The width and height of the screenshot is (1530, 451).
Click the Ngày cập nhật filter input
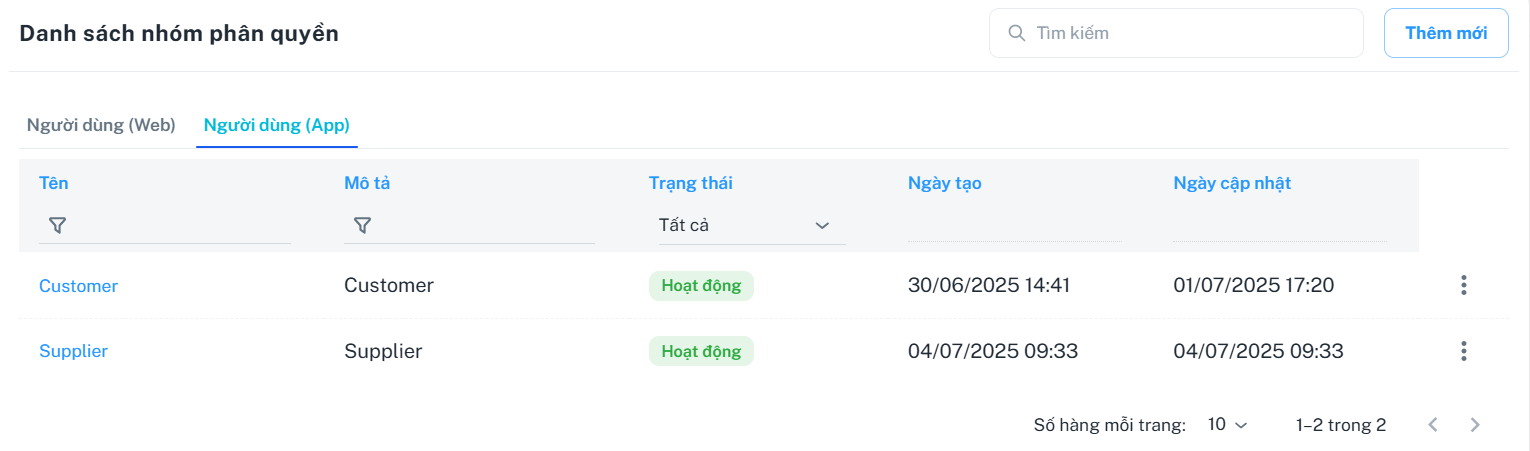pos(1279,227)
